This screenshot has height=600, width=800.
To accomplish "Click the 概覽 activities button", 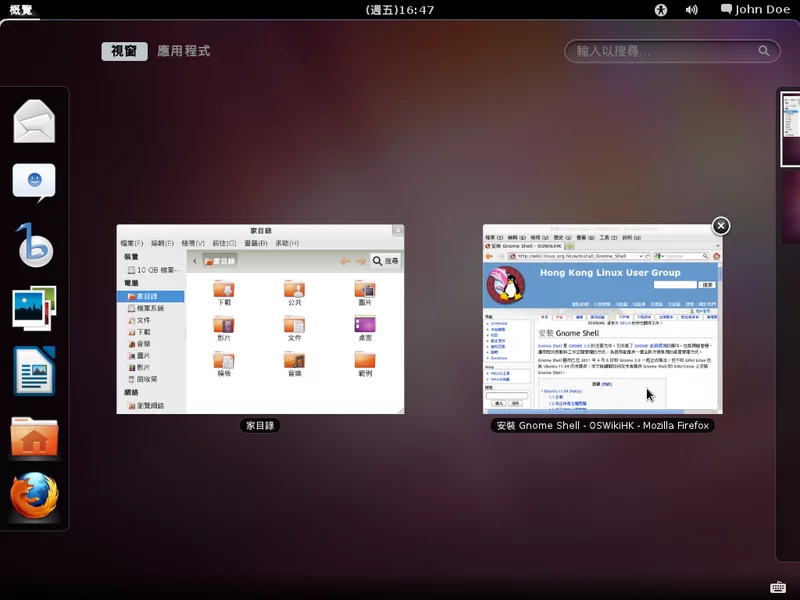I will [20, 10].
